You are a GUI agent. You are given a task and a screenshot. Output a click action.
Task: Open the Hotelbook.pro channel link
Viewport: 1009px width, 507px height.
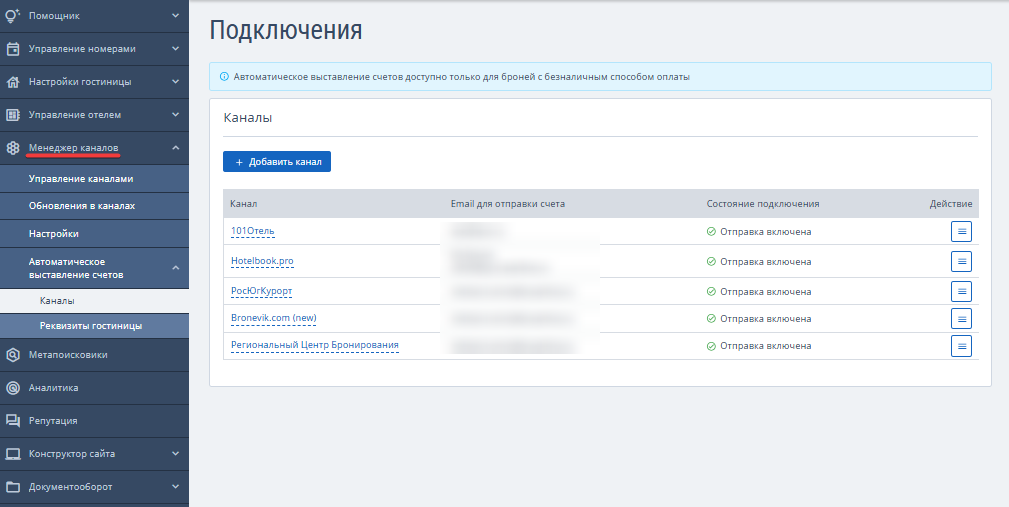262,261
